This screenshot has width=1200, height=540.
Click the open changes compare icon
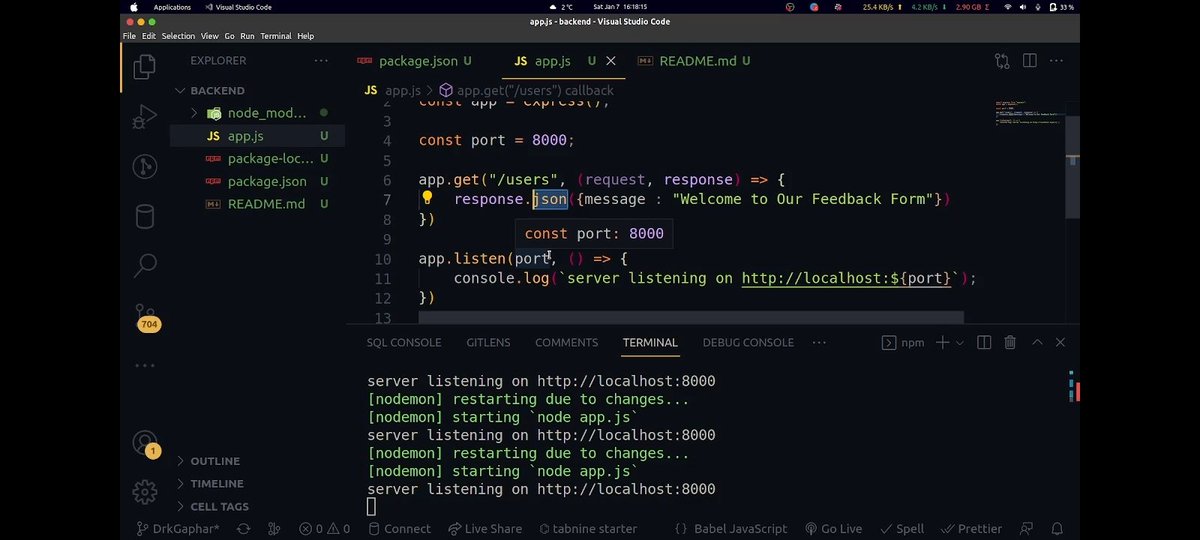pos(1002,61)
